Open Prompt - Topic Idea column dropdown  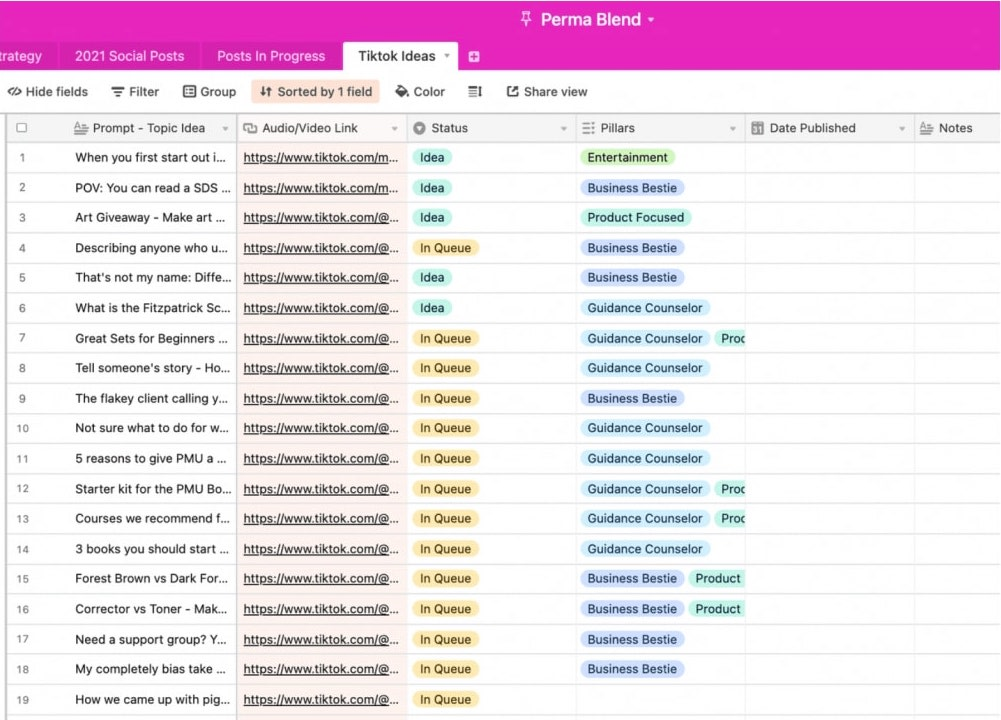(x=225, y=128)
